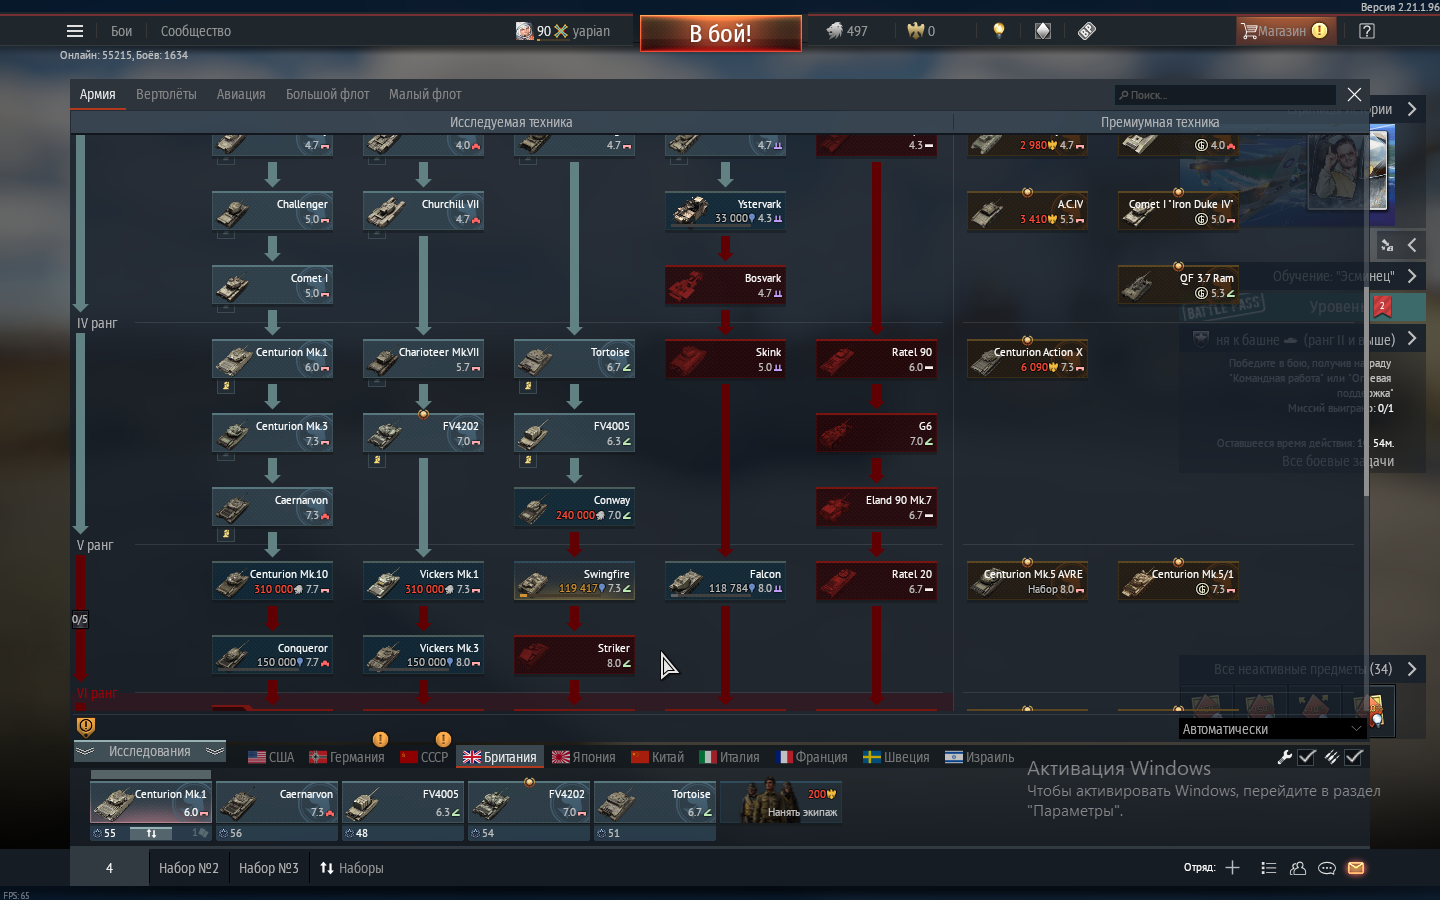
Task: Collapse the Исследования panel
Action: (150, 751)
